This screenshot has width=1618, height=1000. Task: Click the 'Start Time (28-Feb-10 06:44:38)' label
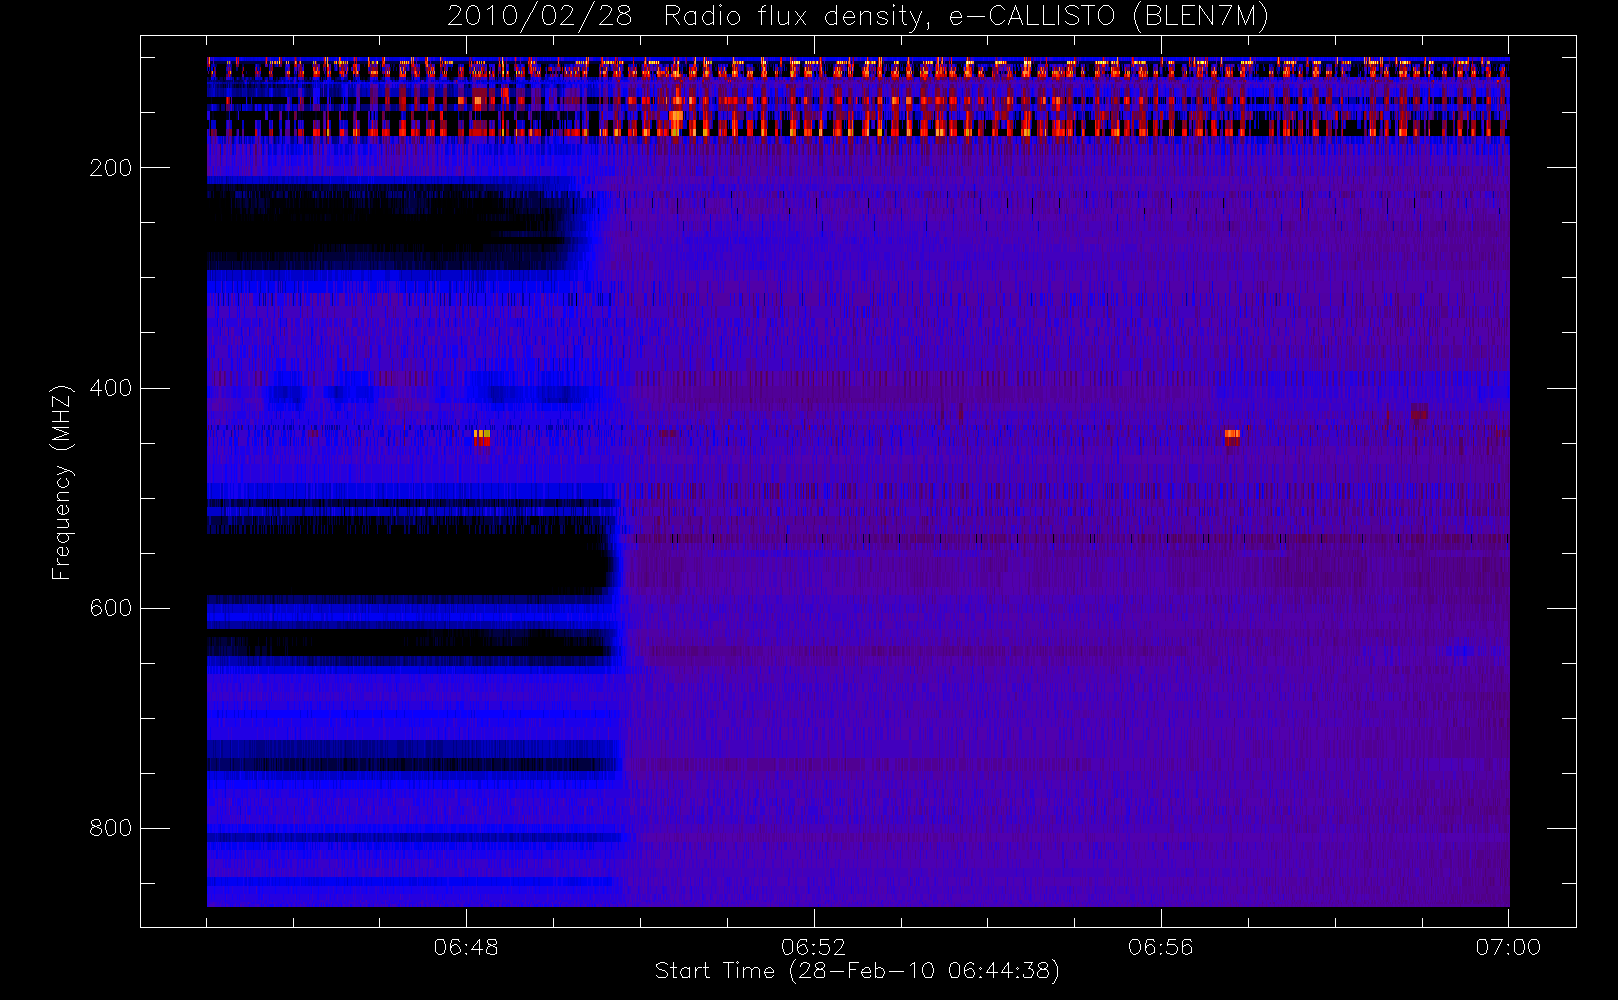click(x=857, y=971)
